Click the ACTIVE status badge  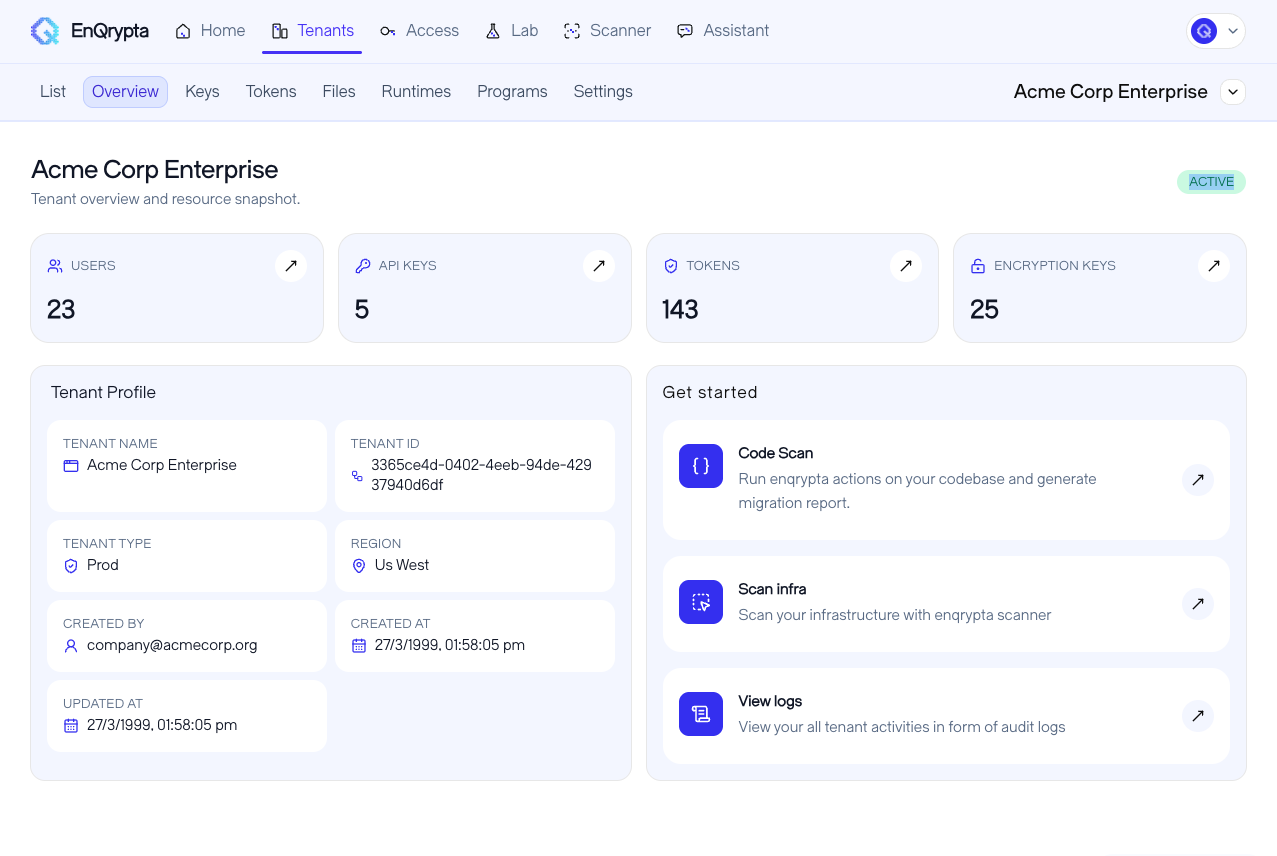point(1211,182)
